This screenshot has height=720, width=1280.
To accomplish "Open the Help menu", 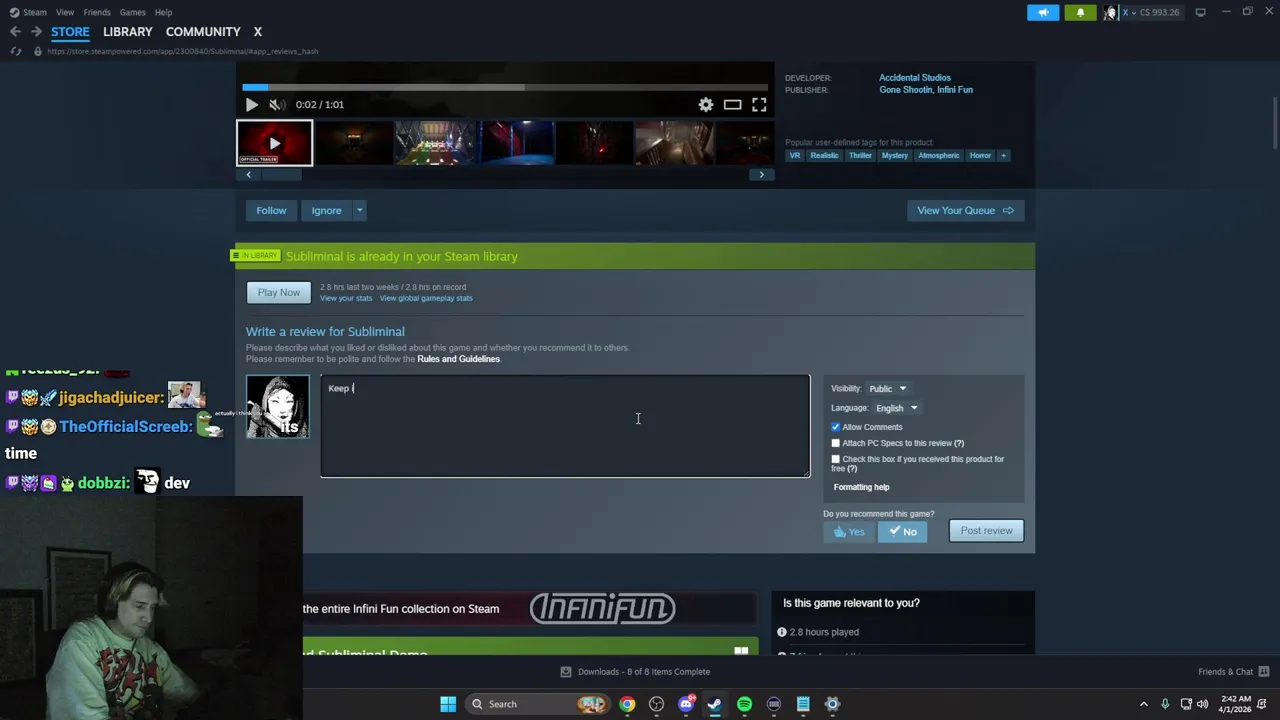I will click(163, 12).
